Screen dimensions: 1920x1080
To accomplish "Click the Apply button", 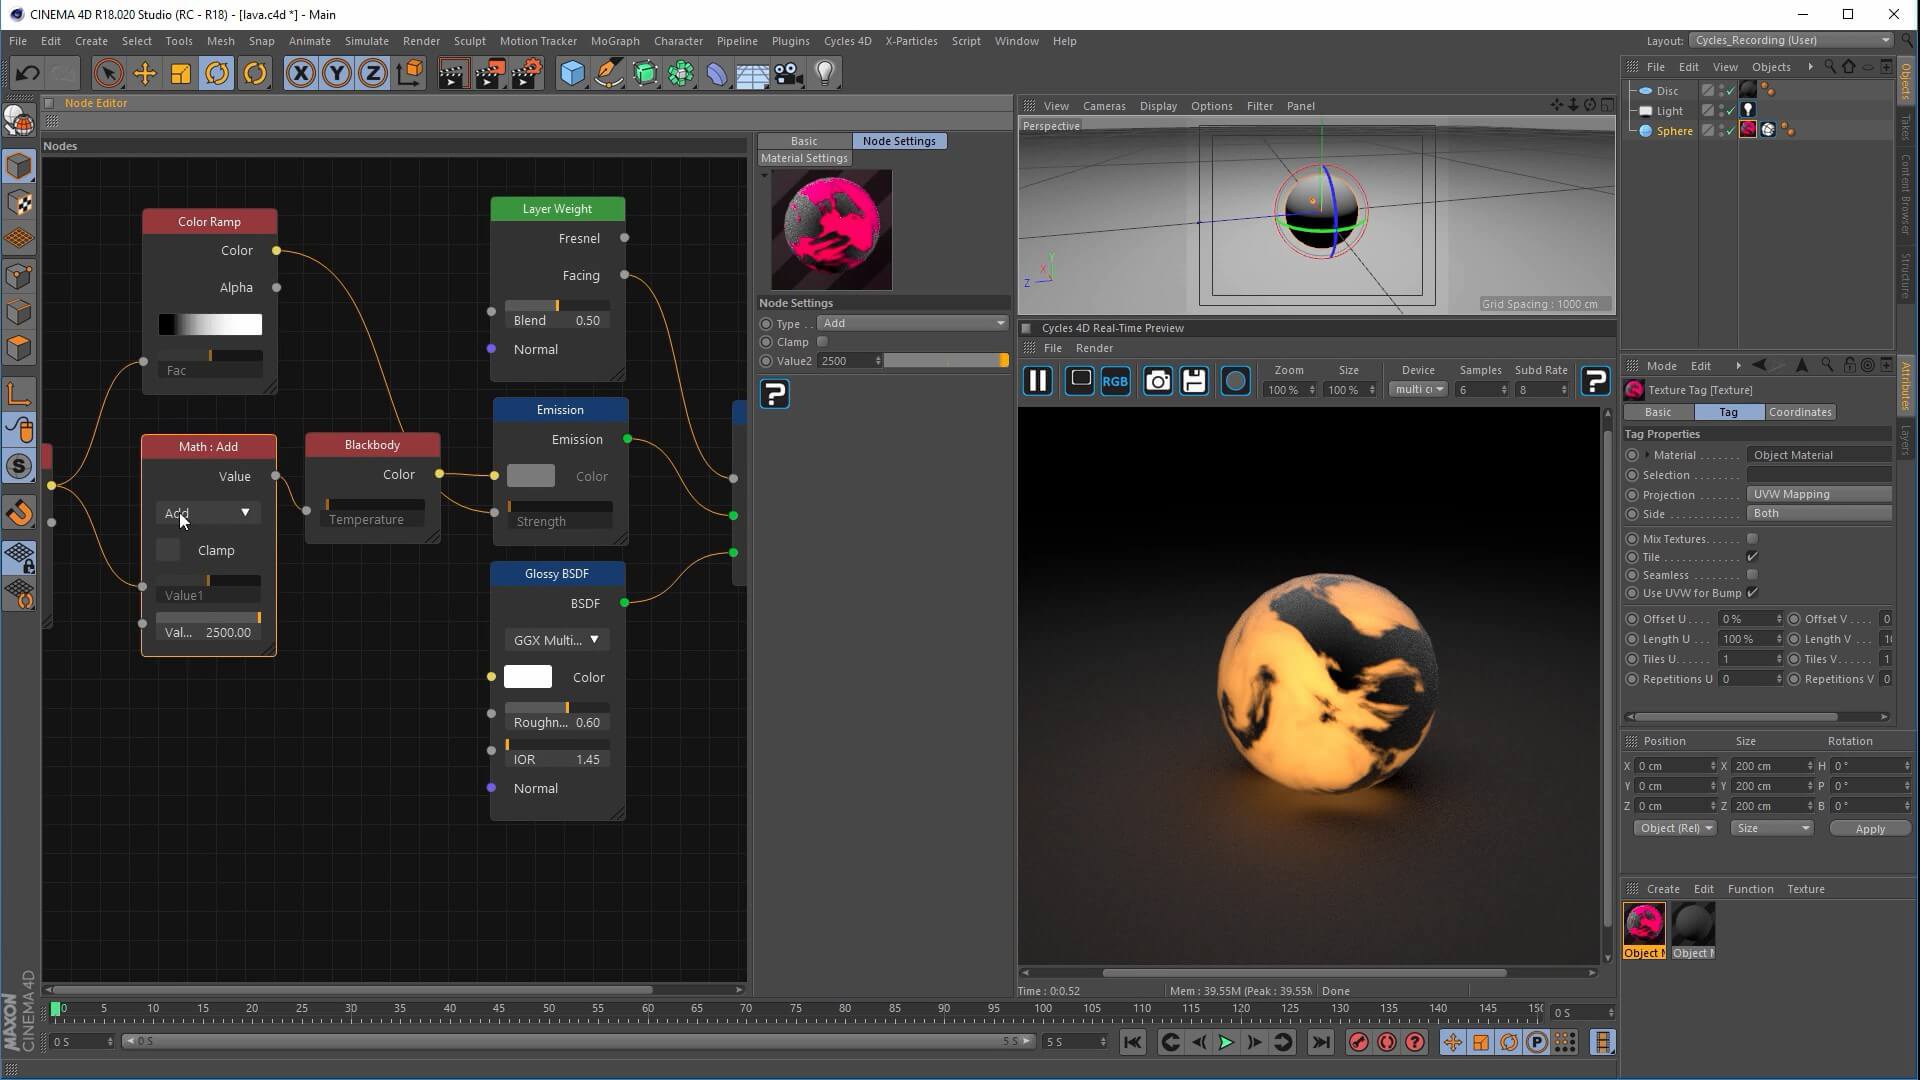I will coord(1869,829).
